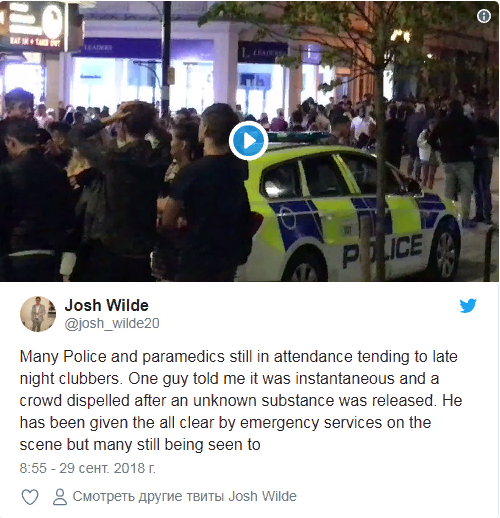Click the Twitter bird logo
Viewport: 500px width, 518px height.
pyautogui.click(x=468, y=306)
